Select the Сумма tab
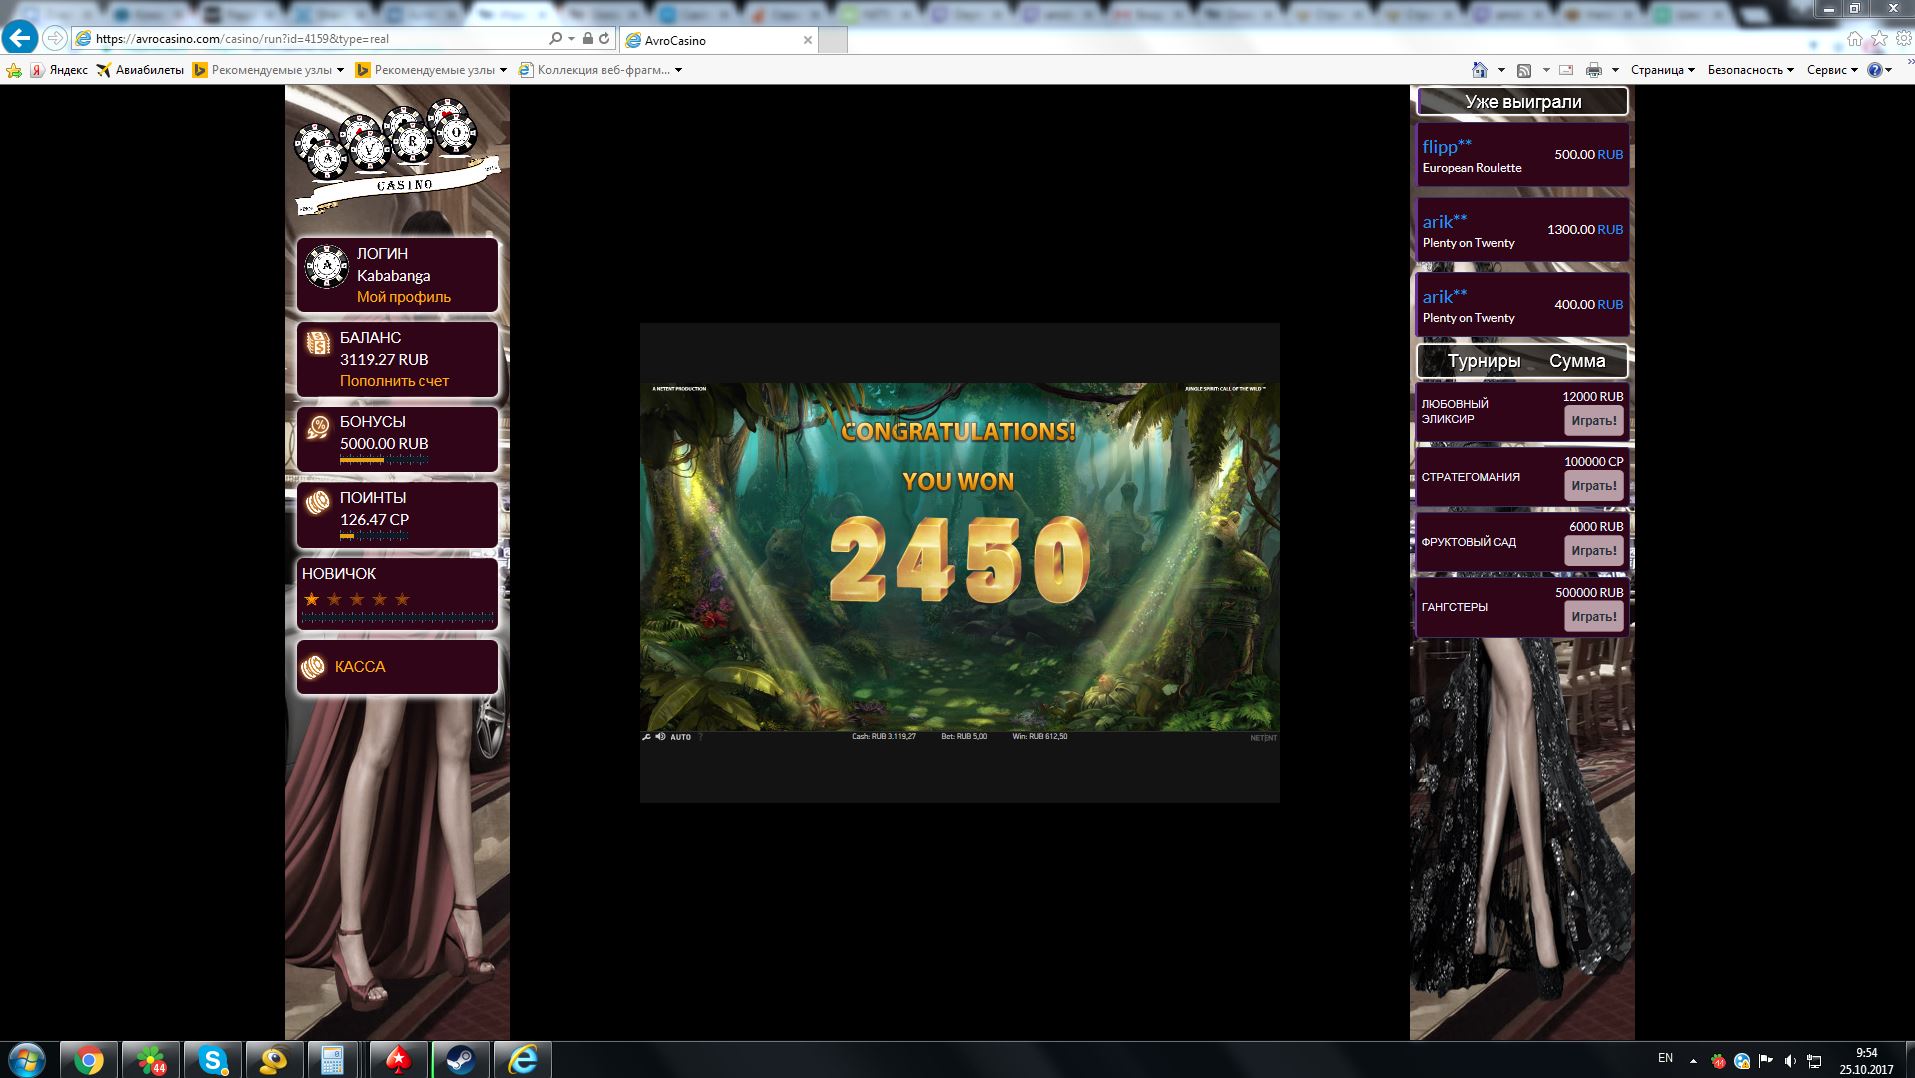 1577,361
